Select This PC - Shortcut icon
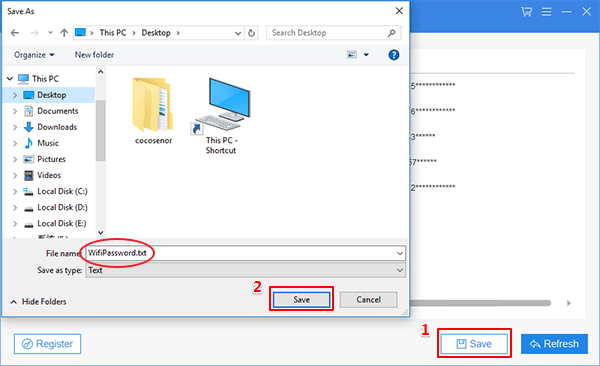The height and width of the screenshot is (366, 600). click(x=221, y=116)
